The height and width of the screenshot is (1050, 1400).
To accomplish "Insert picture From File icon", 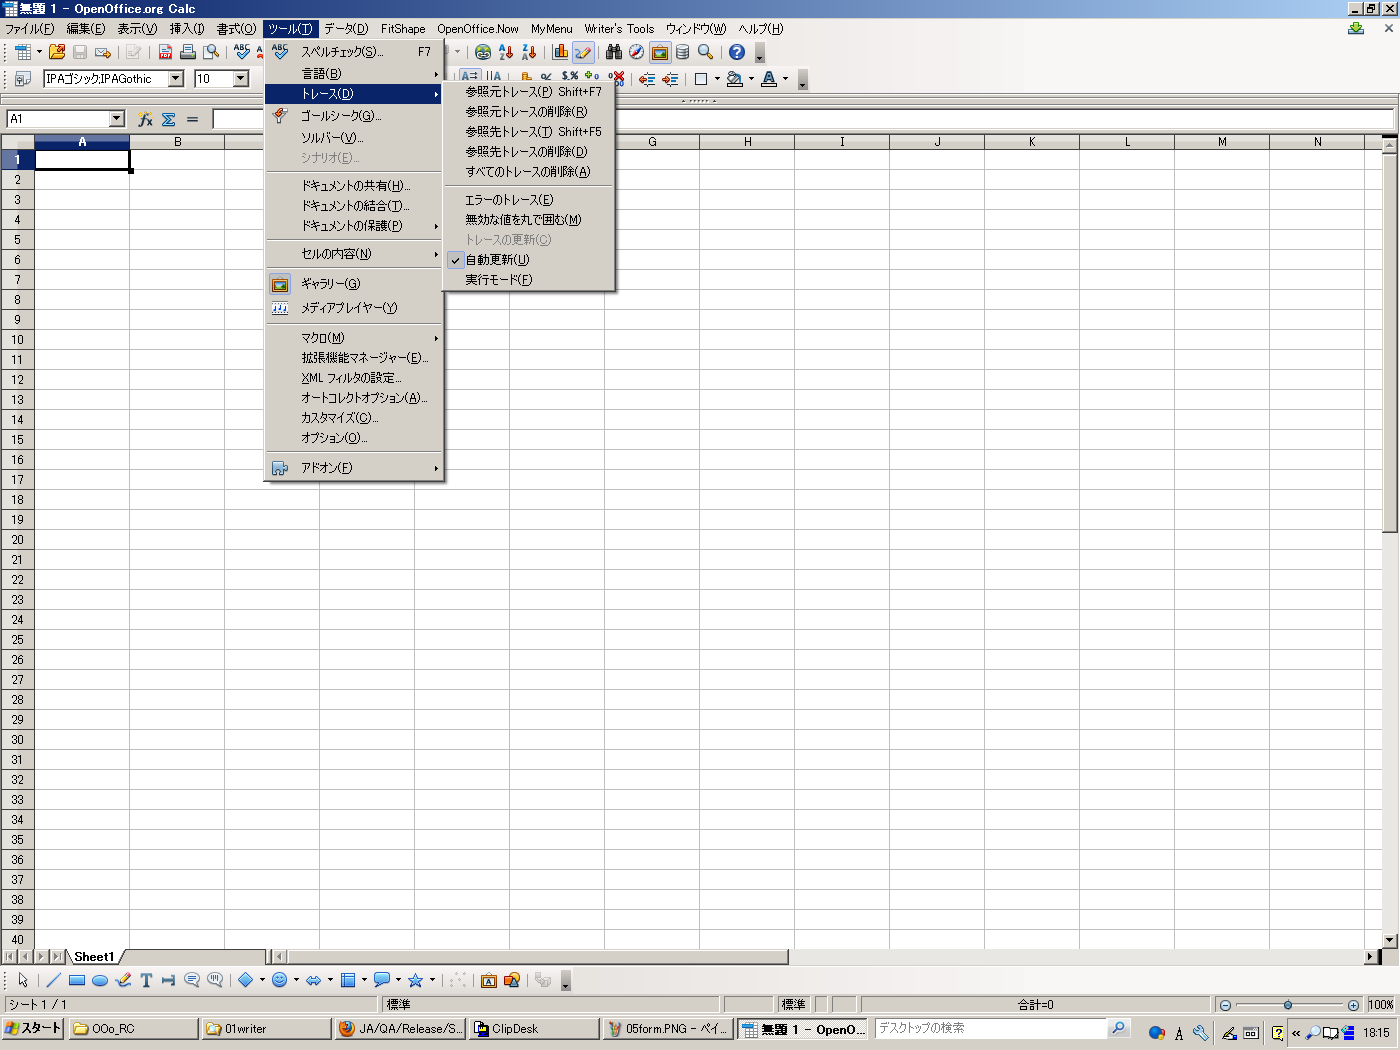I will click(x=512, y=980).
